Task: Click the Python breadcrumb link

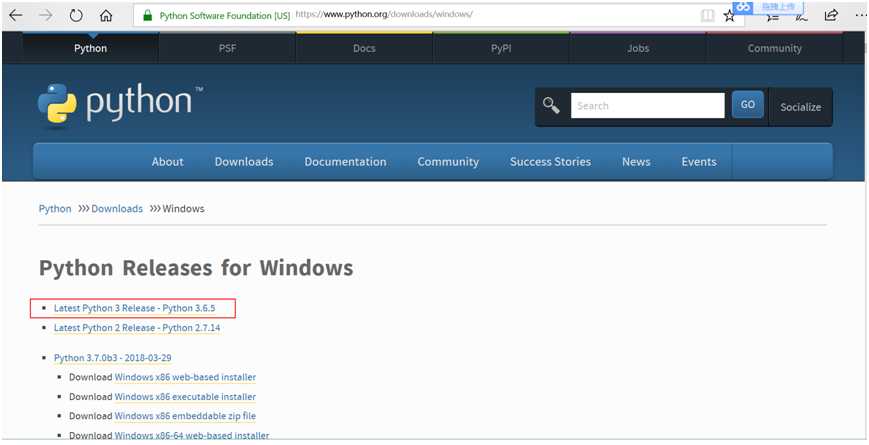Action: coord(55,209)
